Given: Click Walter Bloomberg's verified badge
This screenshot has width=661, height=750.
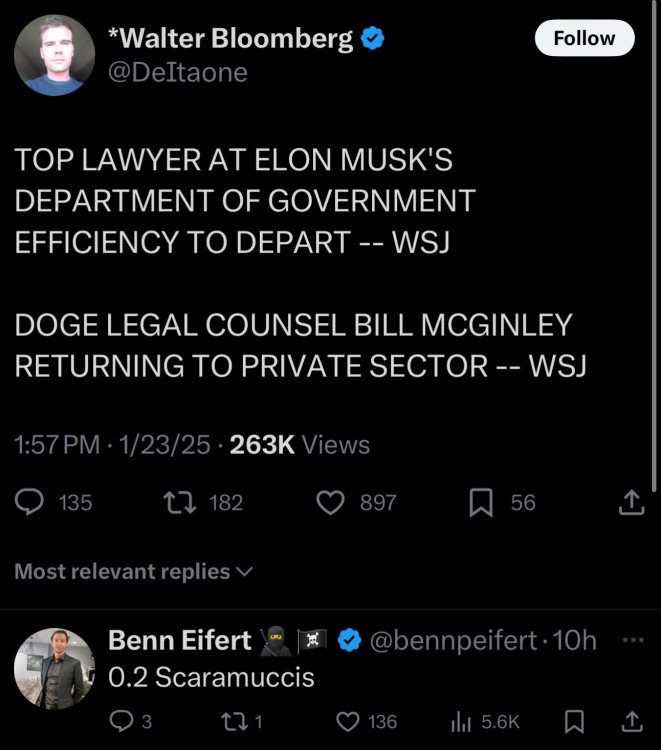Looking at the screenshot, I should [x=374, y=39].
